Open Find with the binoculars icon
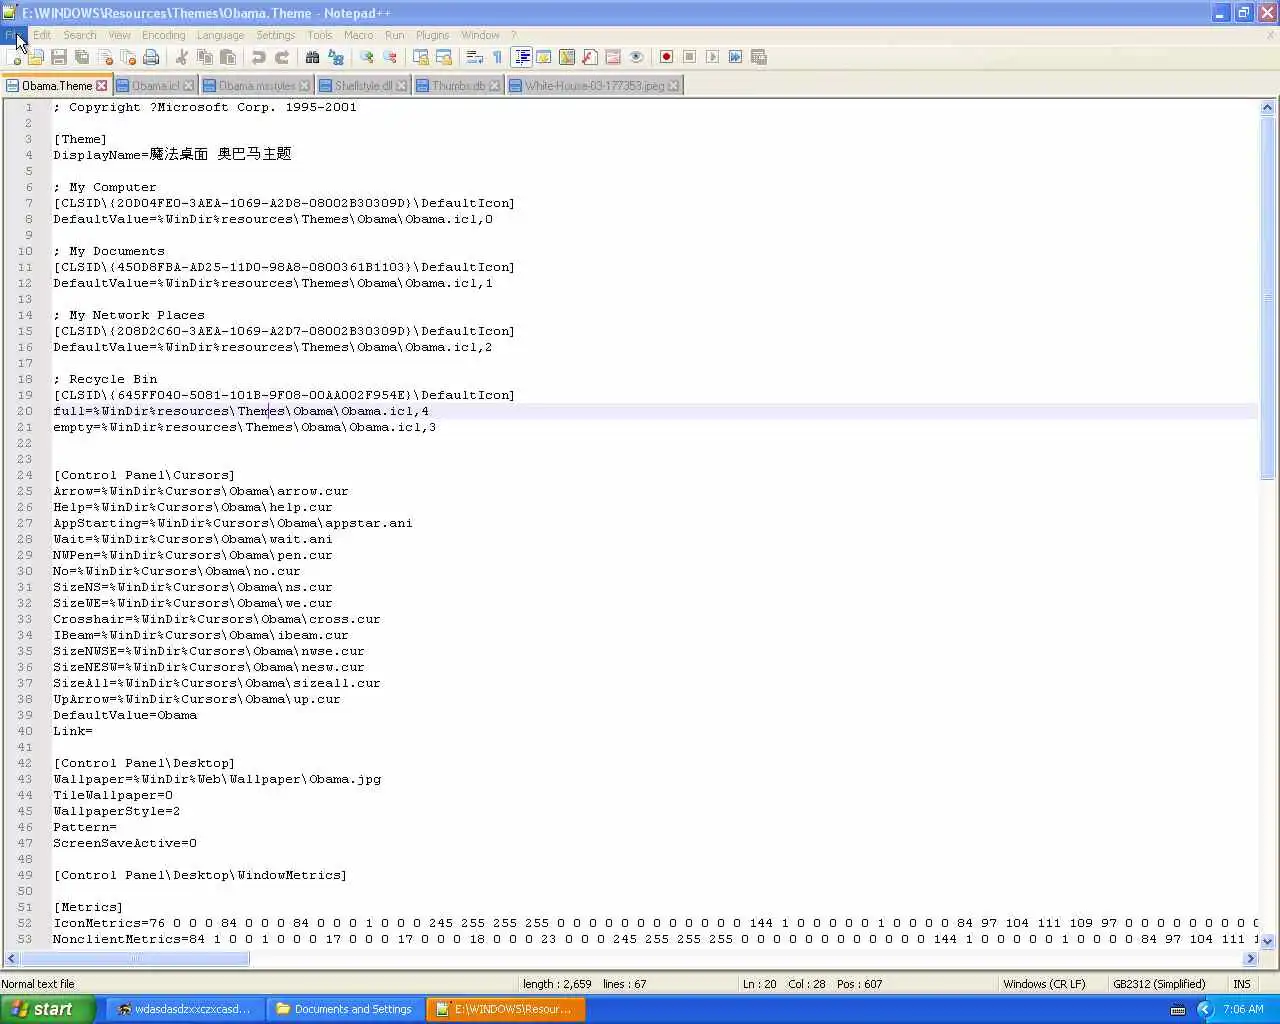The image size is (1280, 1024). click(313, 57)
